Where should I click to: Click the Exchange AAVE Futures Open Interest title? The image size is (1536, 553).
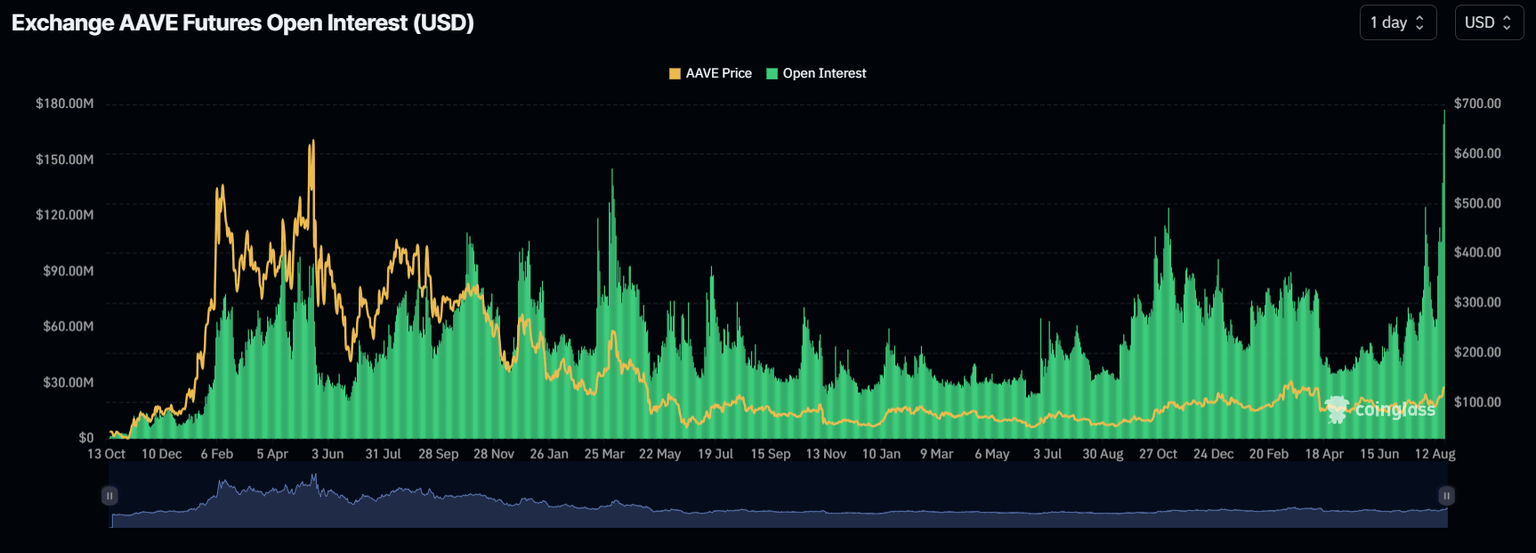(x=242, y=24)
